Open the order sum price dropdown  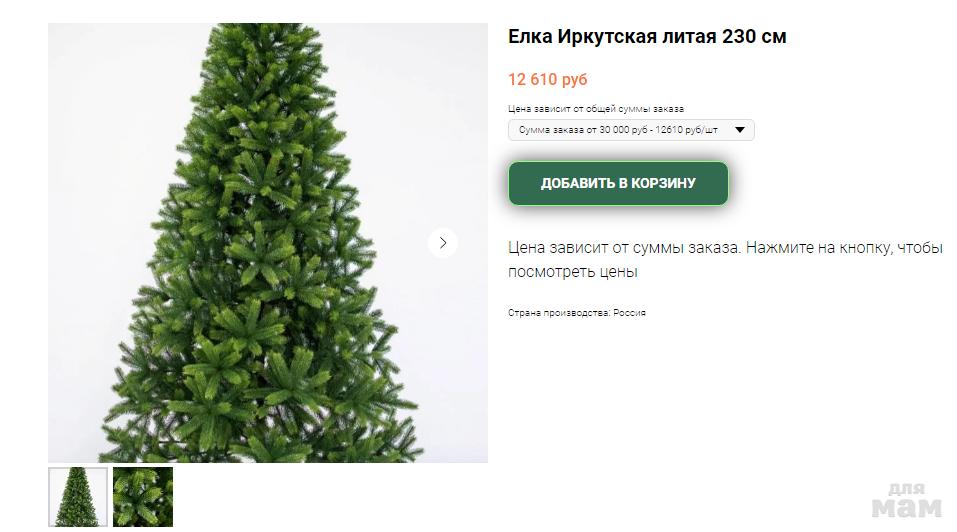pyautogui.click(x=631, y=130)
